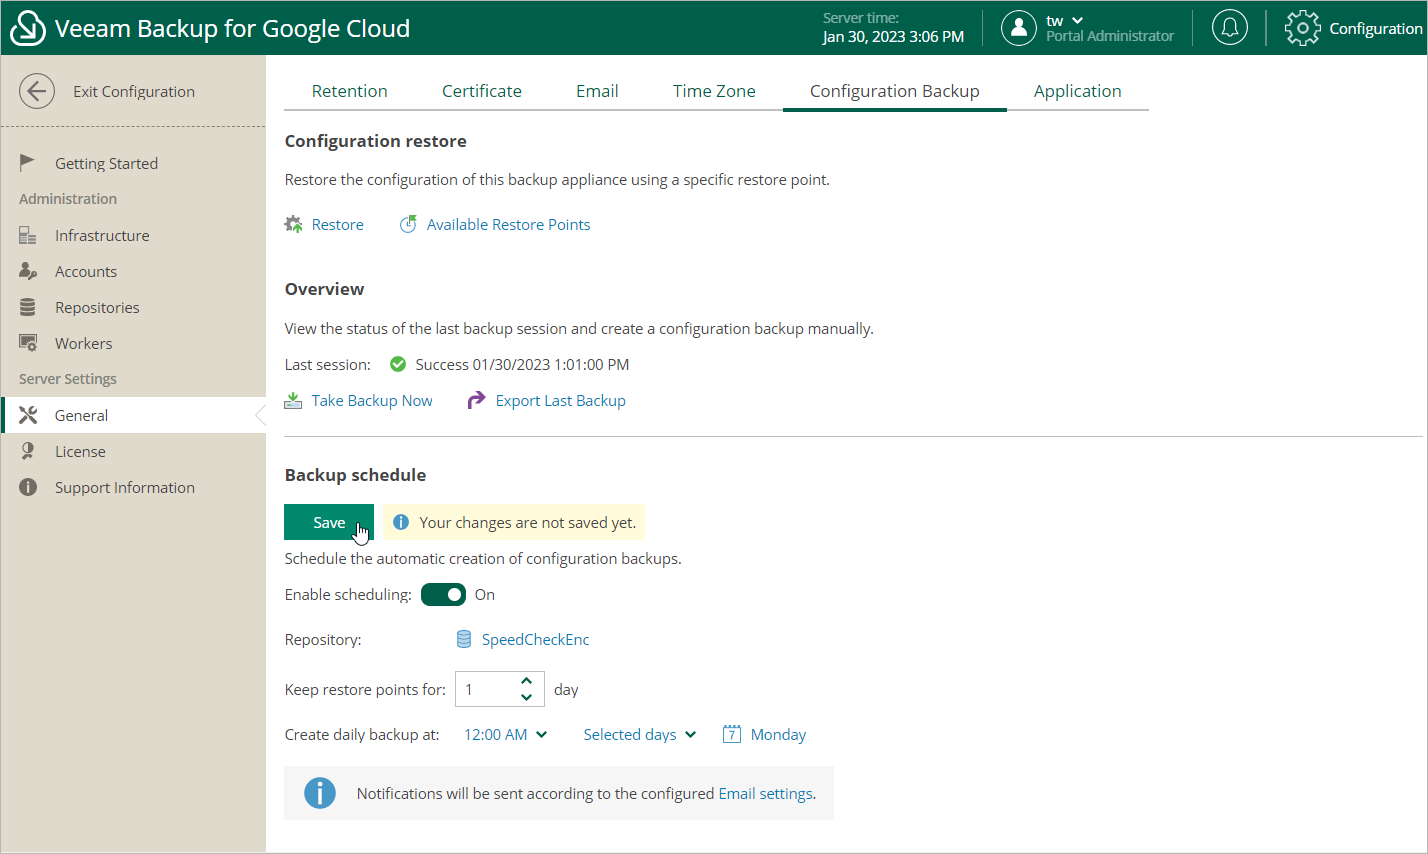Click the Portal Administrator role text
Viewport: 1428px width, 854px height.
[x=1110, y=36]
